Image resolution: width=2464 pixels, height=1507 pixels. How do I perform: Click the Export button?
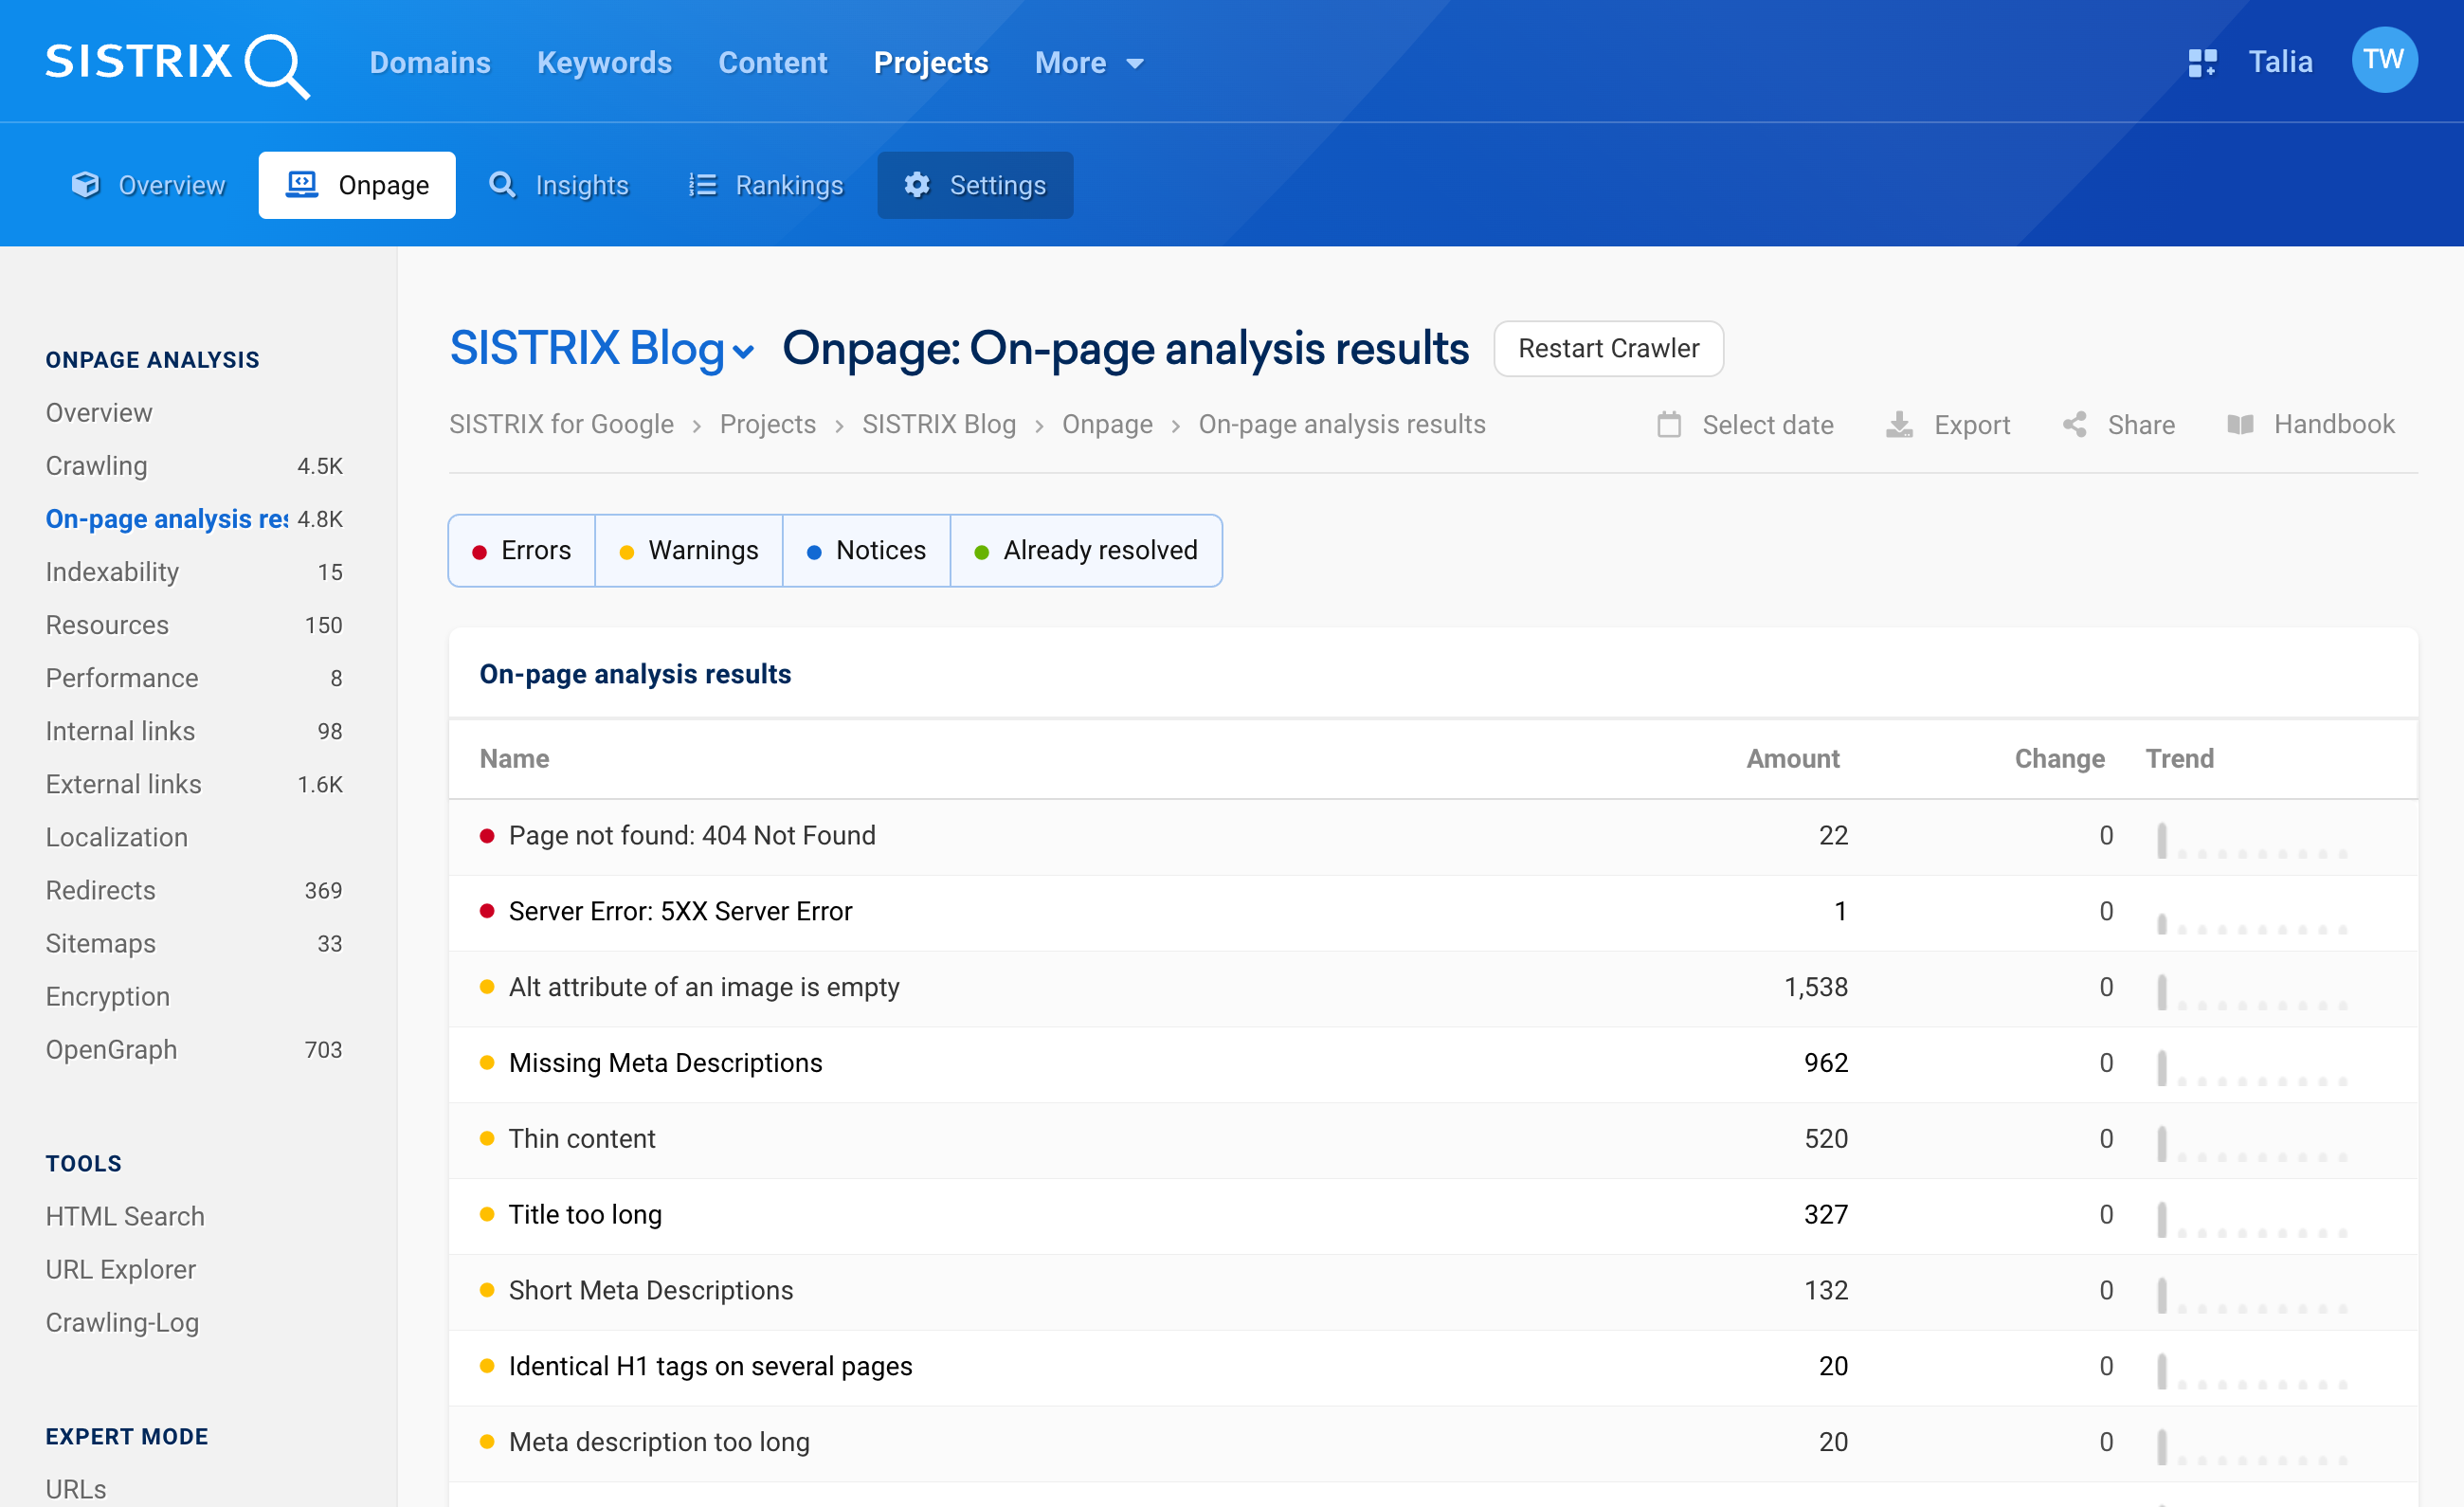coord(1947,425)
